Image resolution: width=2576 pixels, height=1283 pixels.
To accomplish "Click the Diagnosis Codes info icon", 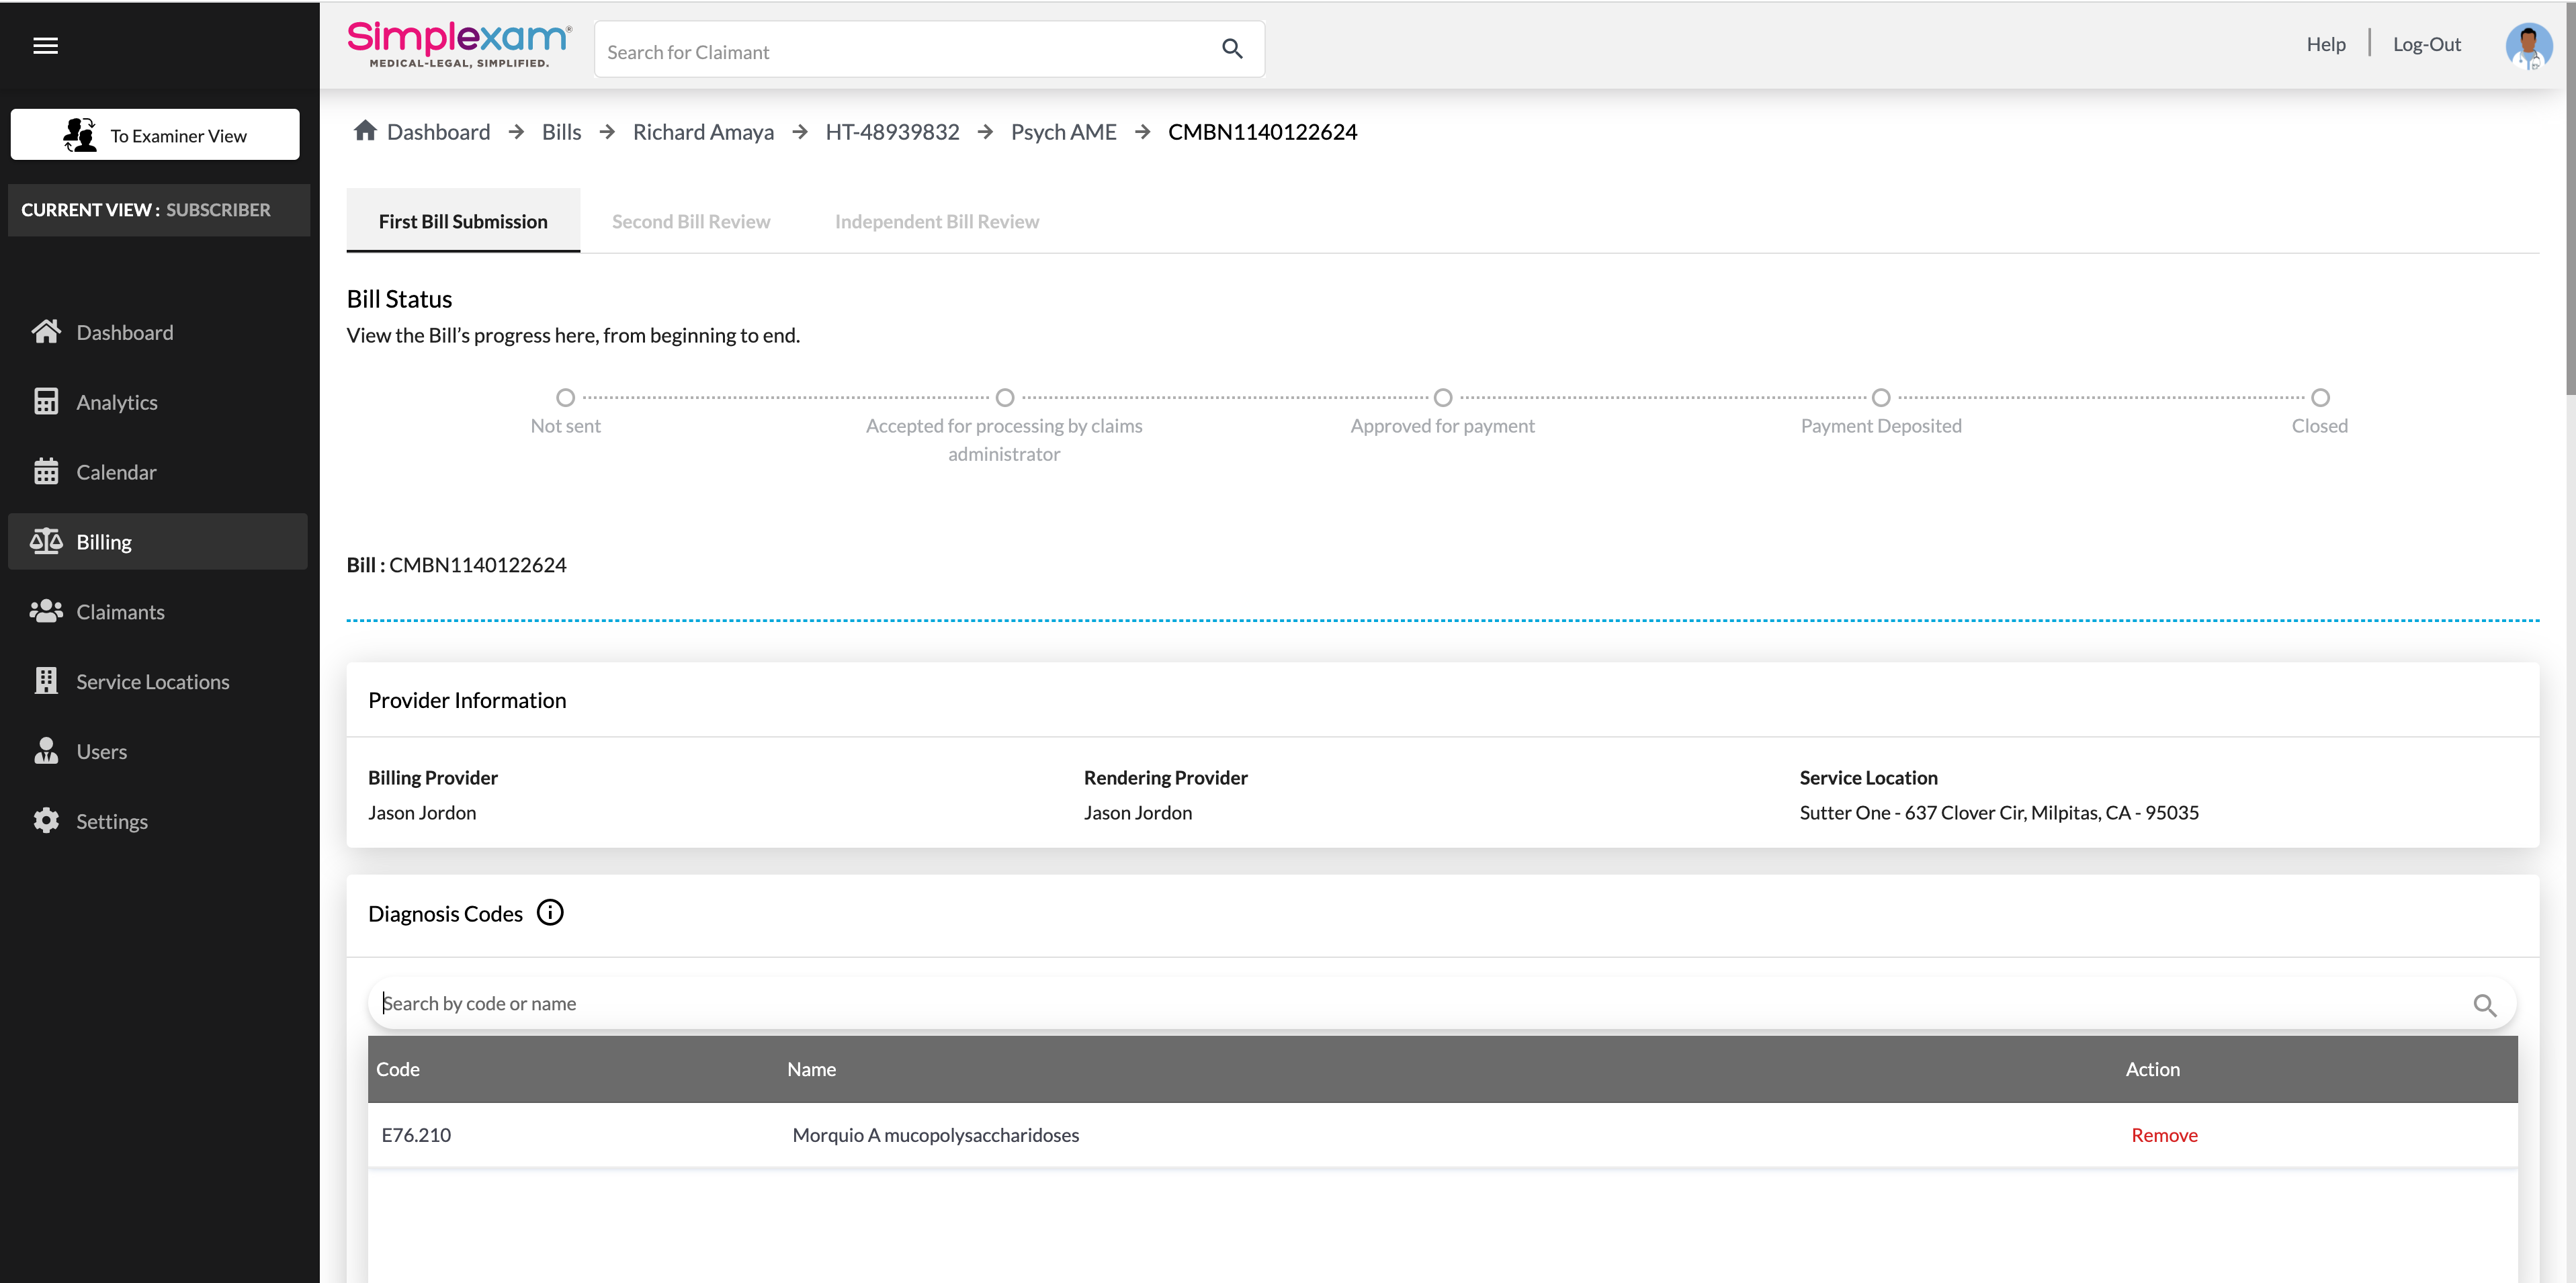I will click(550, 912).
